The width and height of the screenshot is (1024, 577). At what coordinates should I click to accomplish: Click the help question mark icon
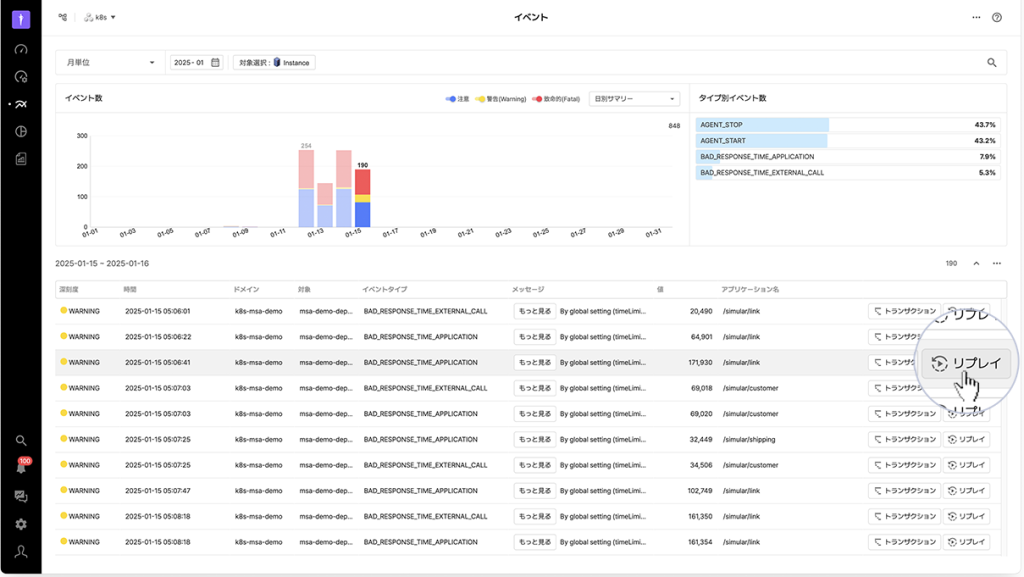pos(996,17)
